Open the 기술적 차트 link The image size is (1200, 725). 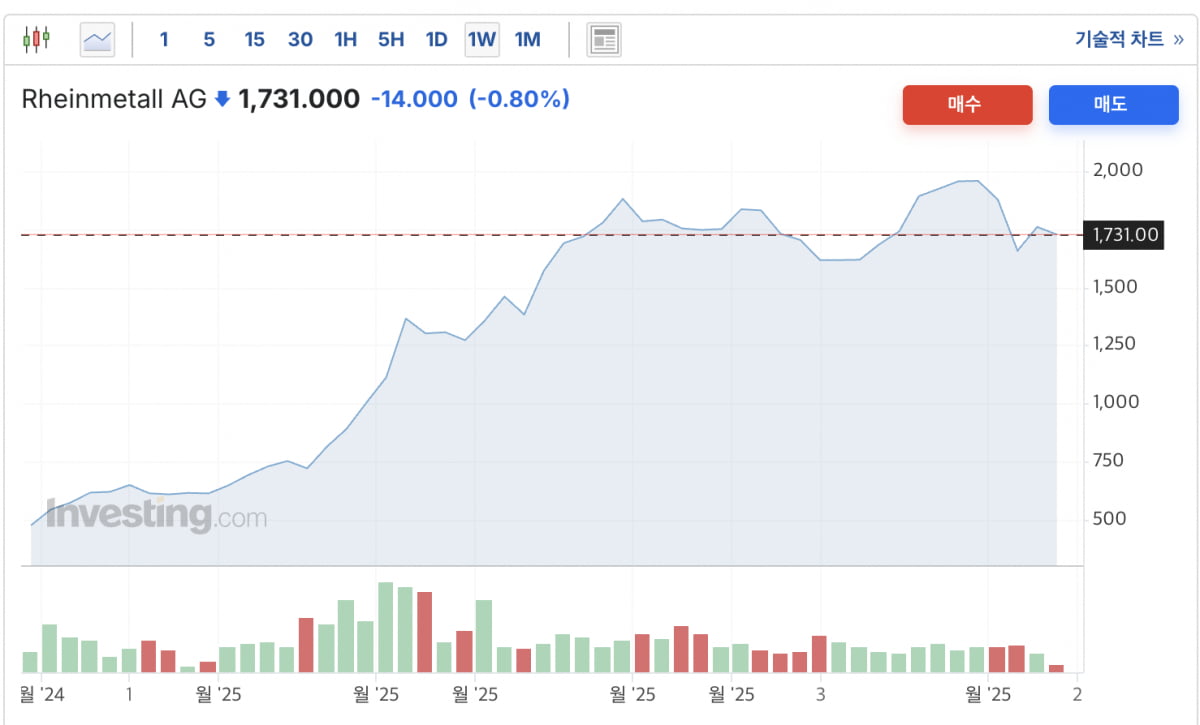[1128, 40]
